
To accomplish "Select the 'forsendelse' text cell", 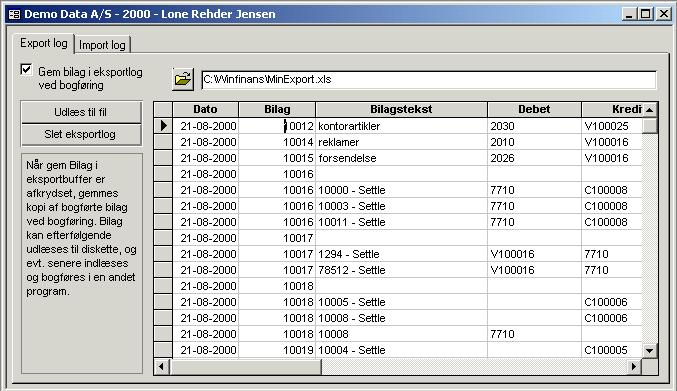I will click(402, 158).
